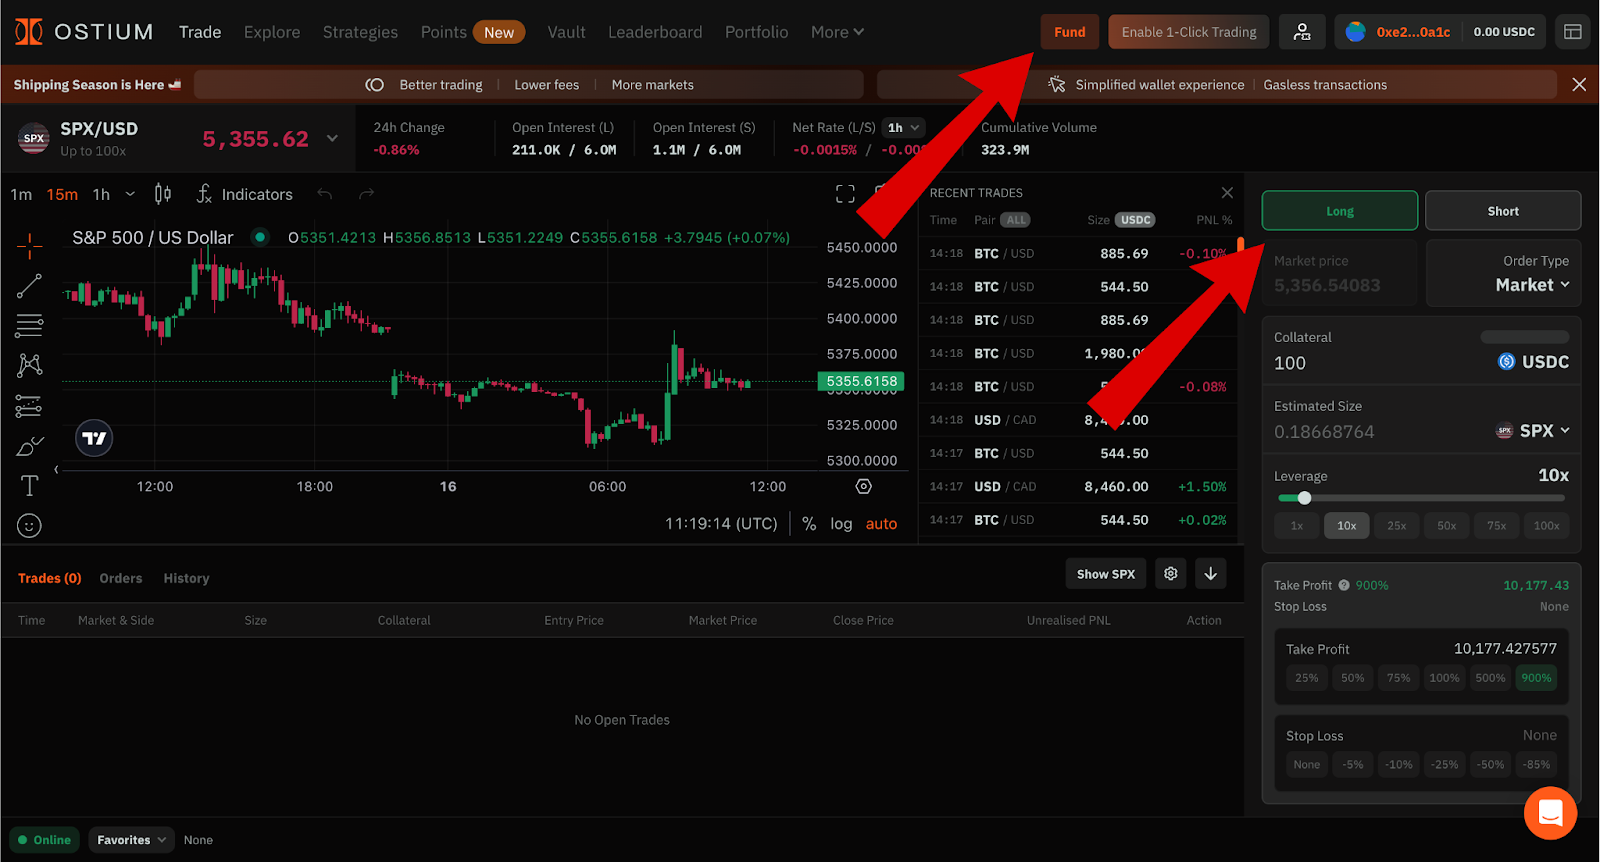The width and height of the screenshot is (1600, 862).
Task: Toggle percent scale on chart
Action: tap(809, 524)
